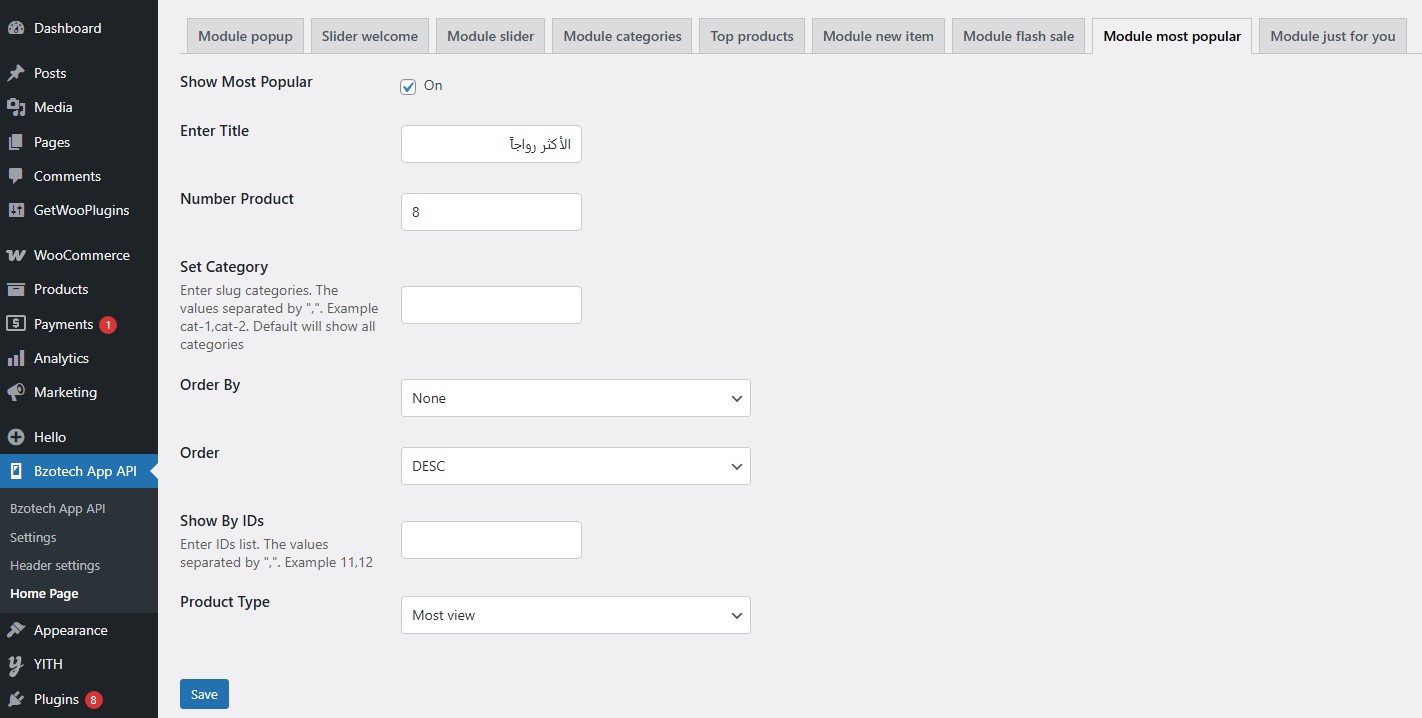The height and width of the screenshot is (718, 1422).
Task: Switch to the Module just for you tab
Action: (1333, 36)
